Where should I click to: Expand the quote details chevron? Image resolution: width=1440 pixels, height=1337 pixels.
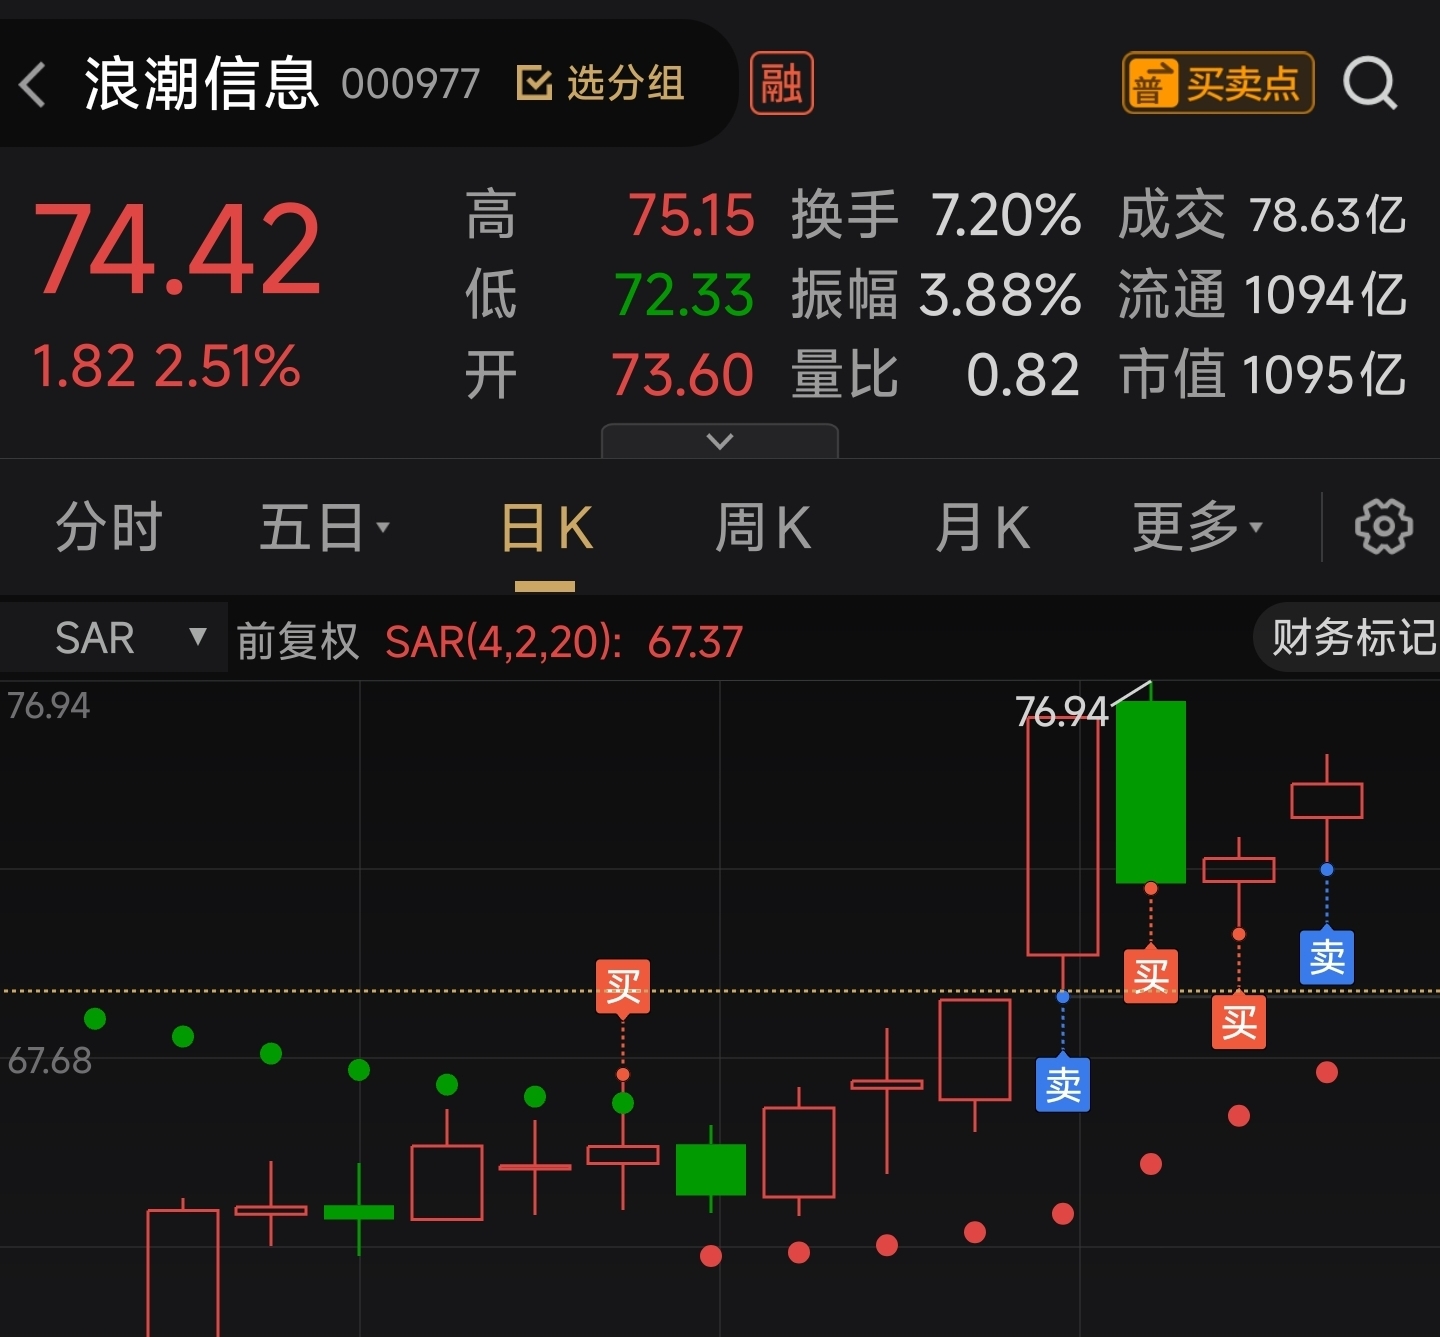(719, 441)
